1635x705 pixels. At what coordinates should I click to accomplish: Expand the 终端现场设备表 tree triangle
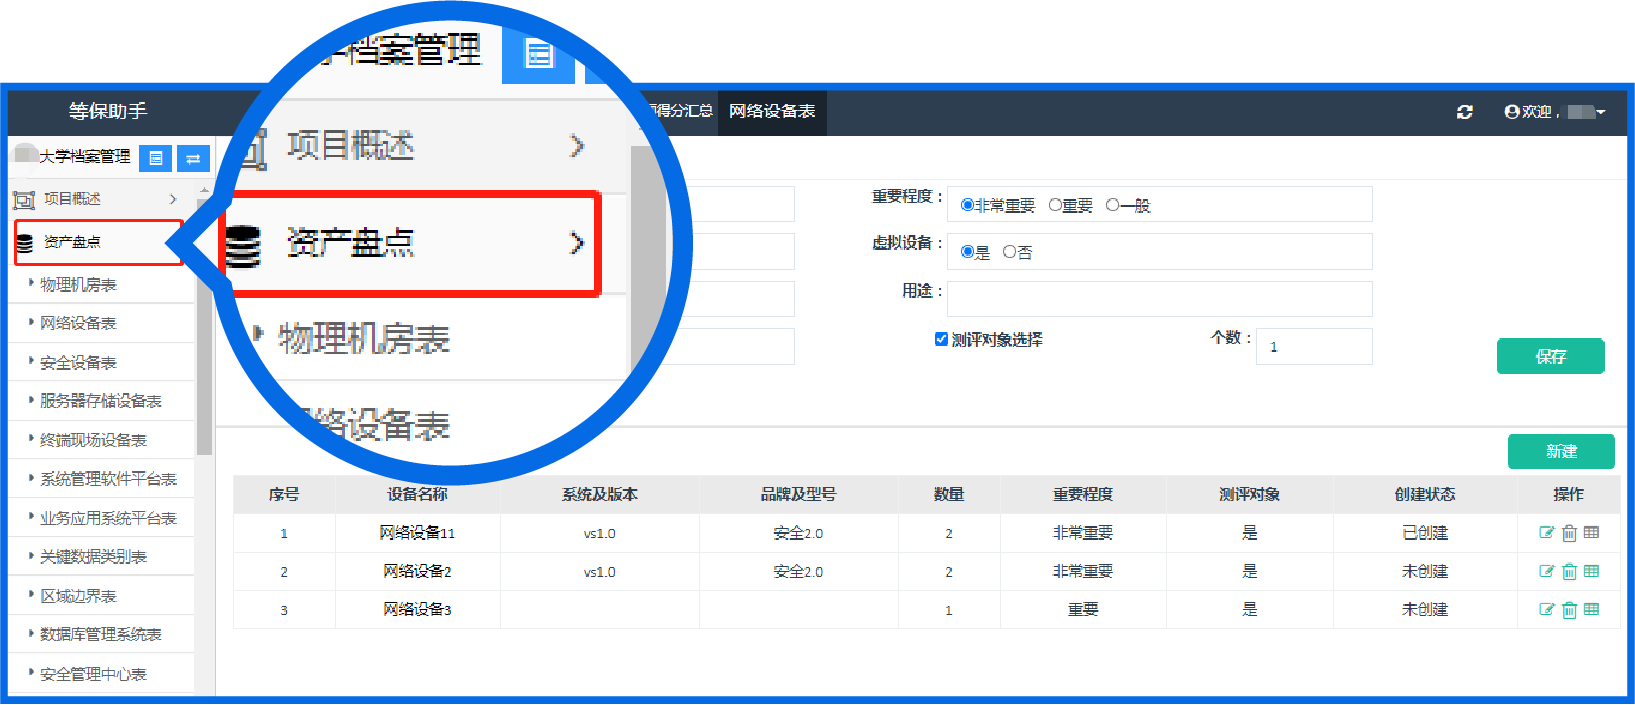pos(31,438)
